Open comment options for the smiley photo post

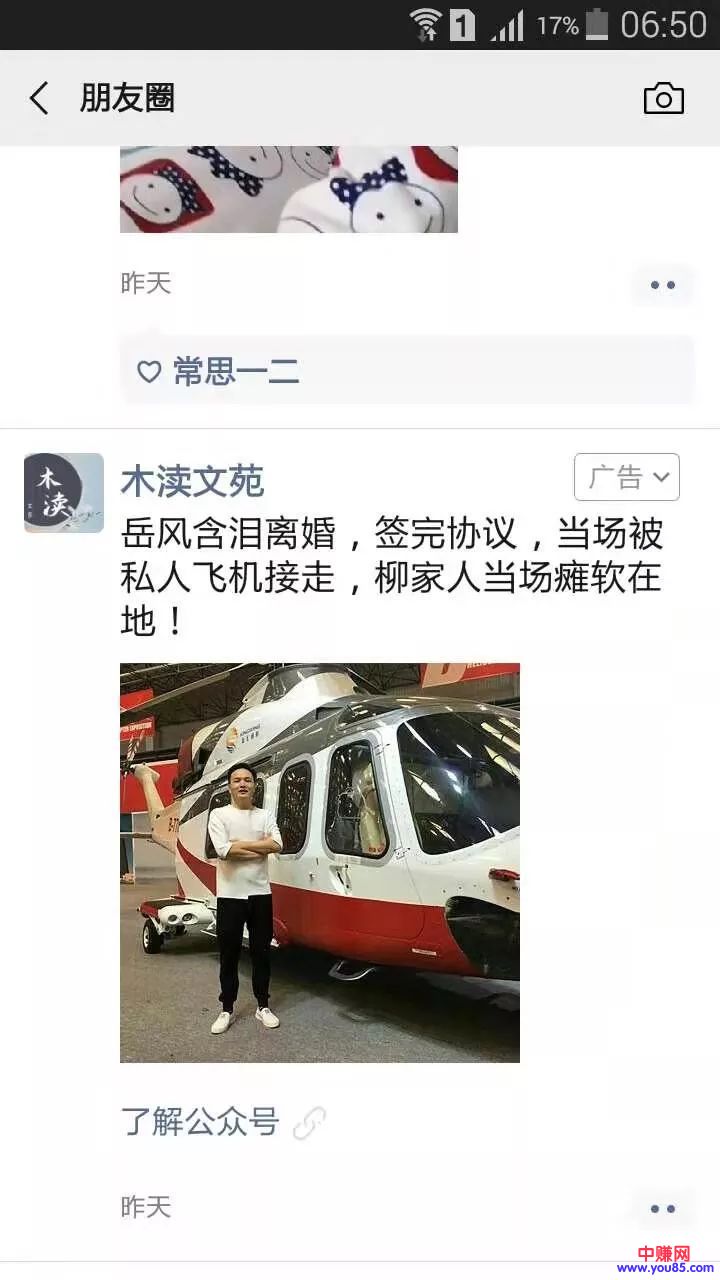point(663,285)
